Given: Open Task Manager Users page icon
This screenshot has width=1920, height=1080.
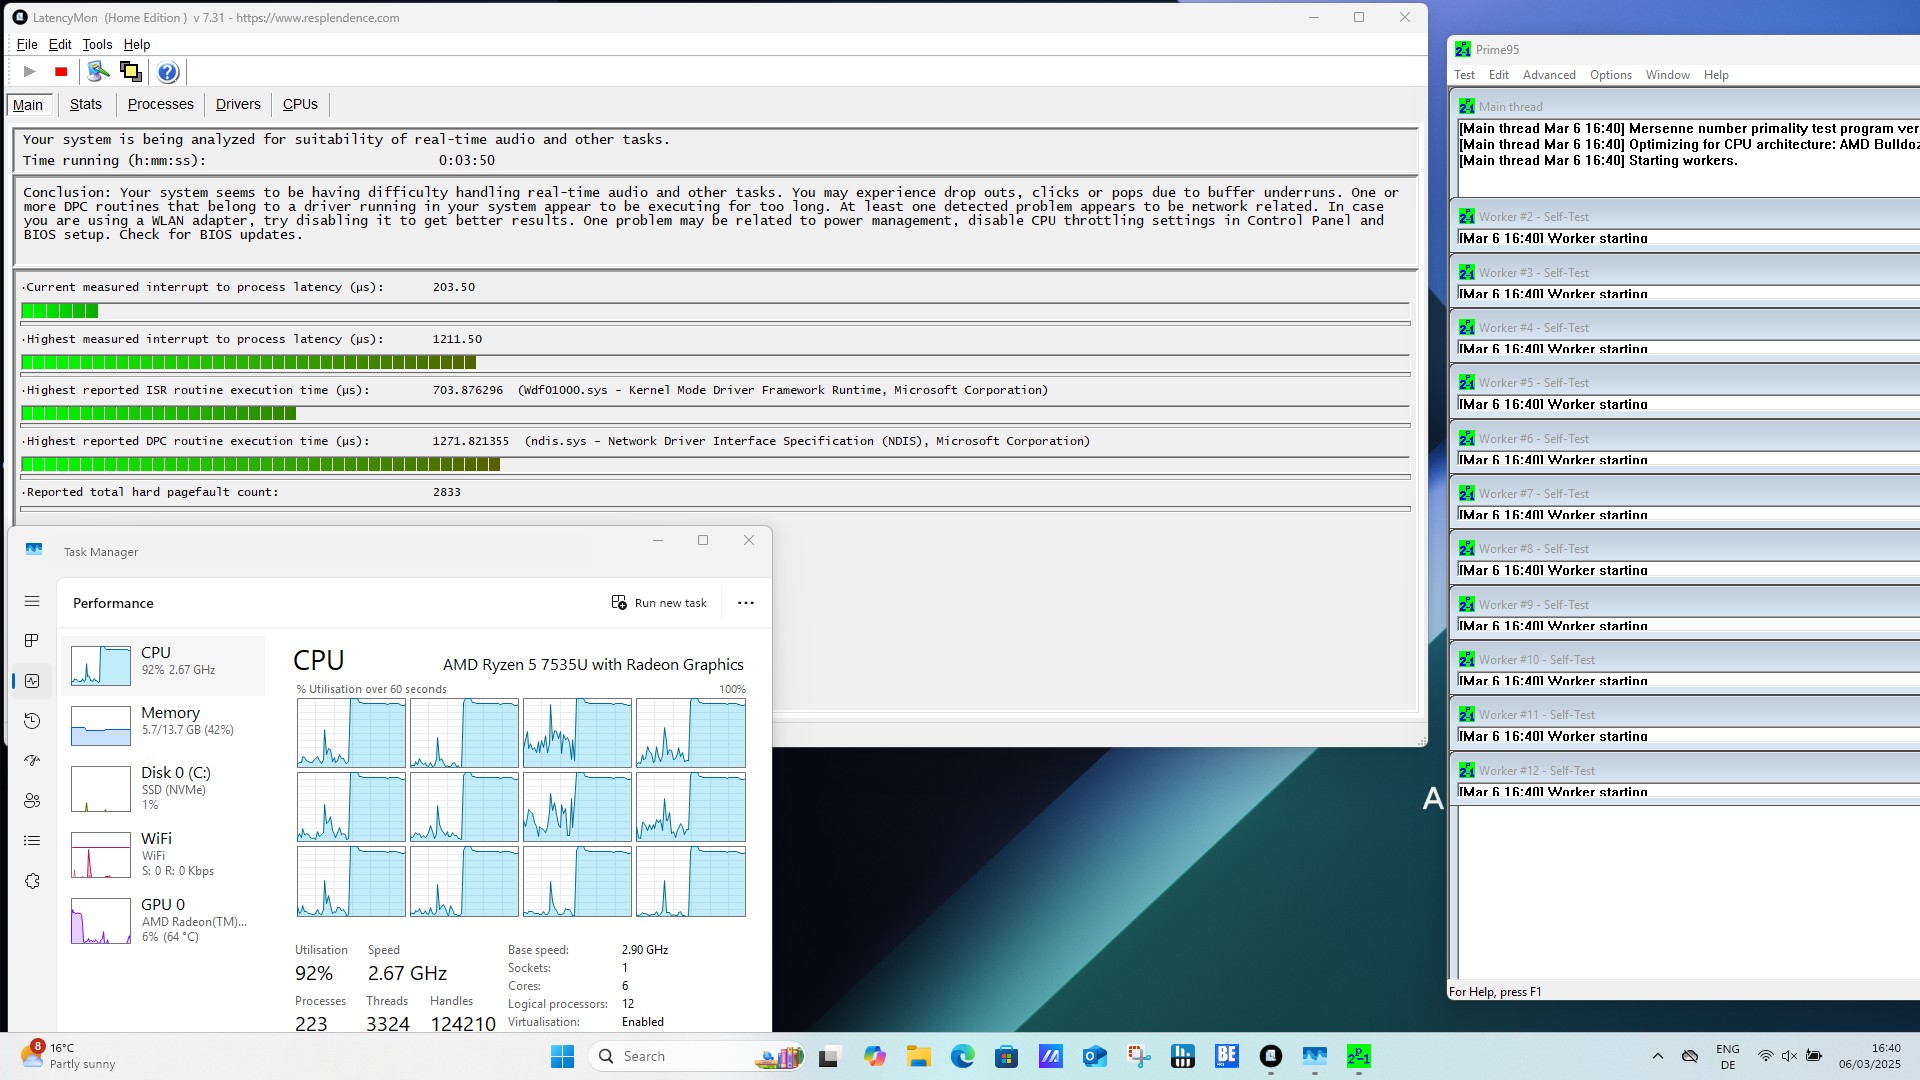Looking at the screenshot, I should coord(32,801).
